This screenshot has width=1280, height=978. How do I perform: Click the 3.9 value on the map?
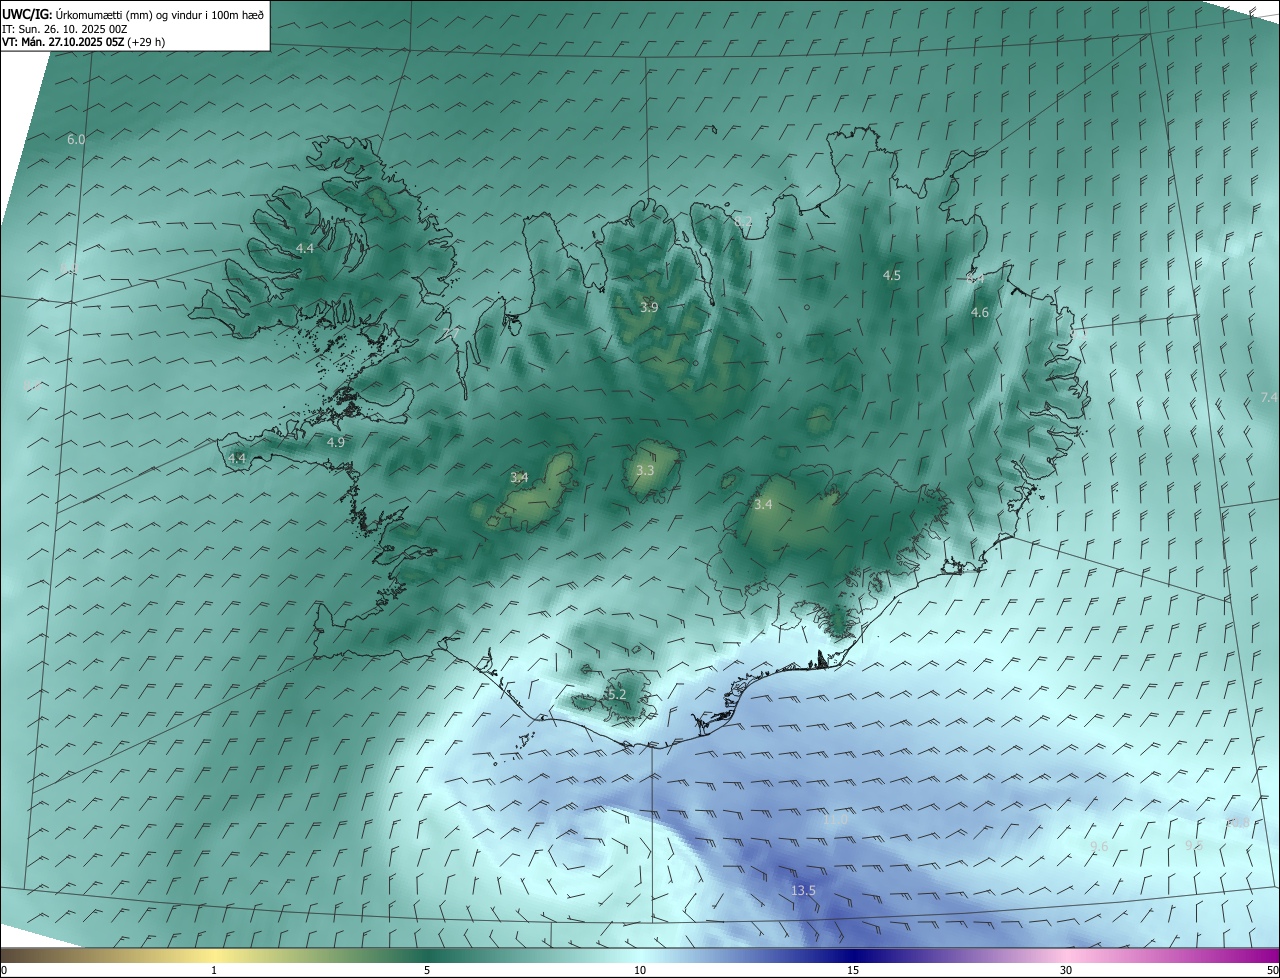click(649, 307)
